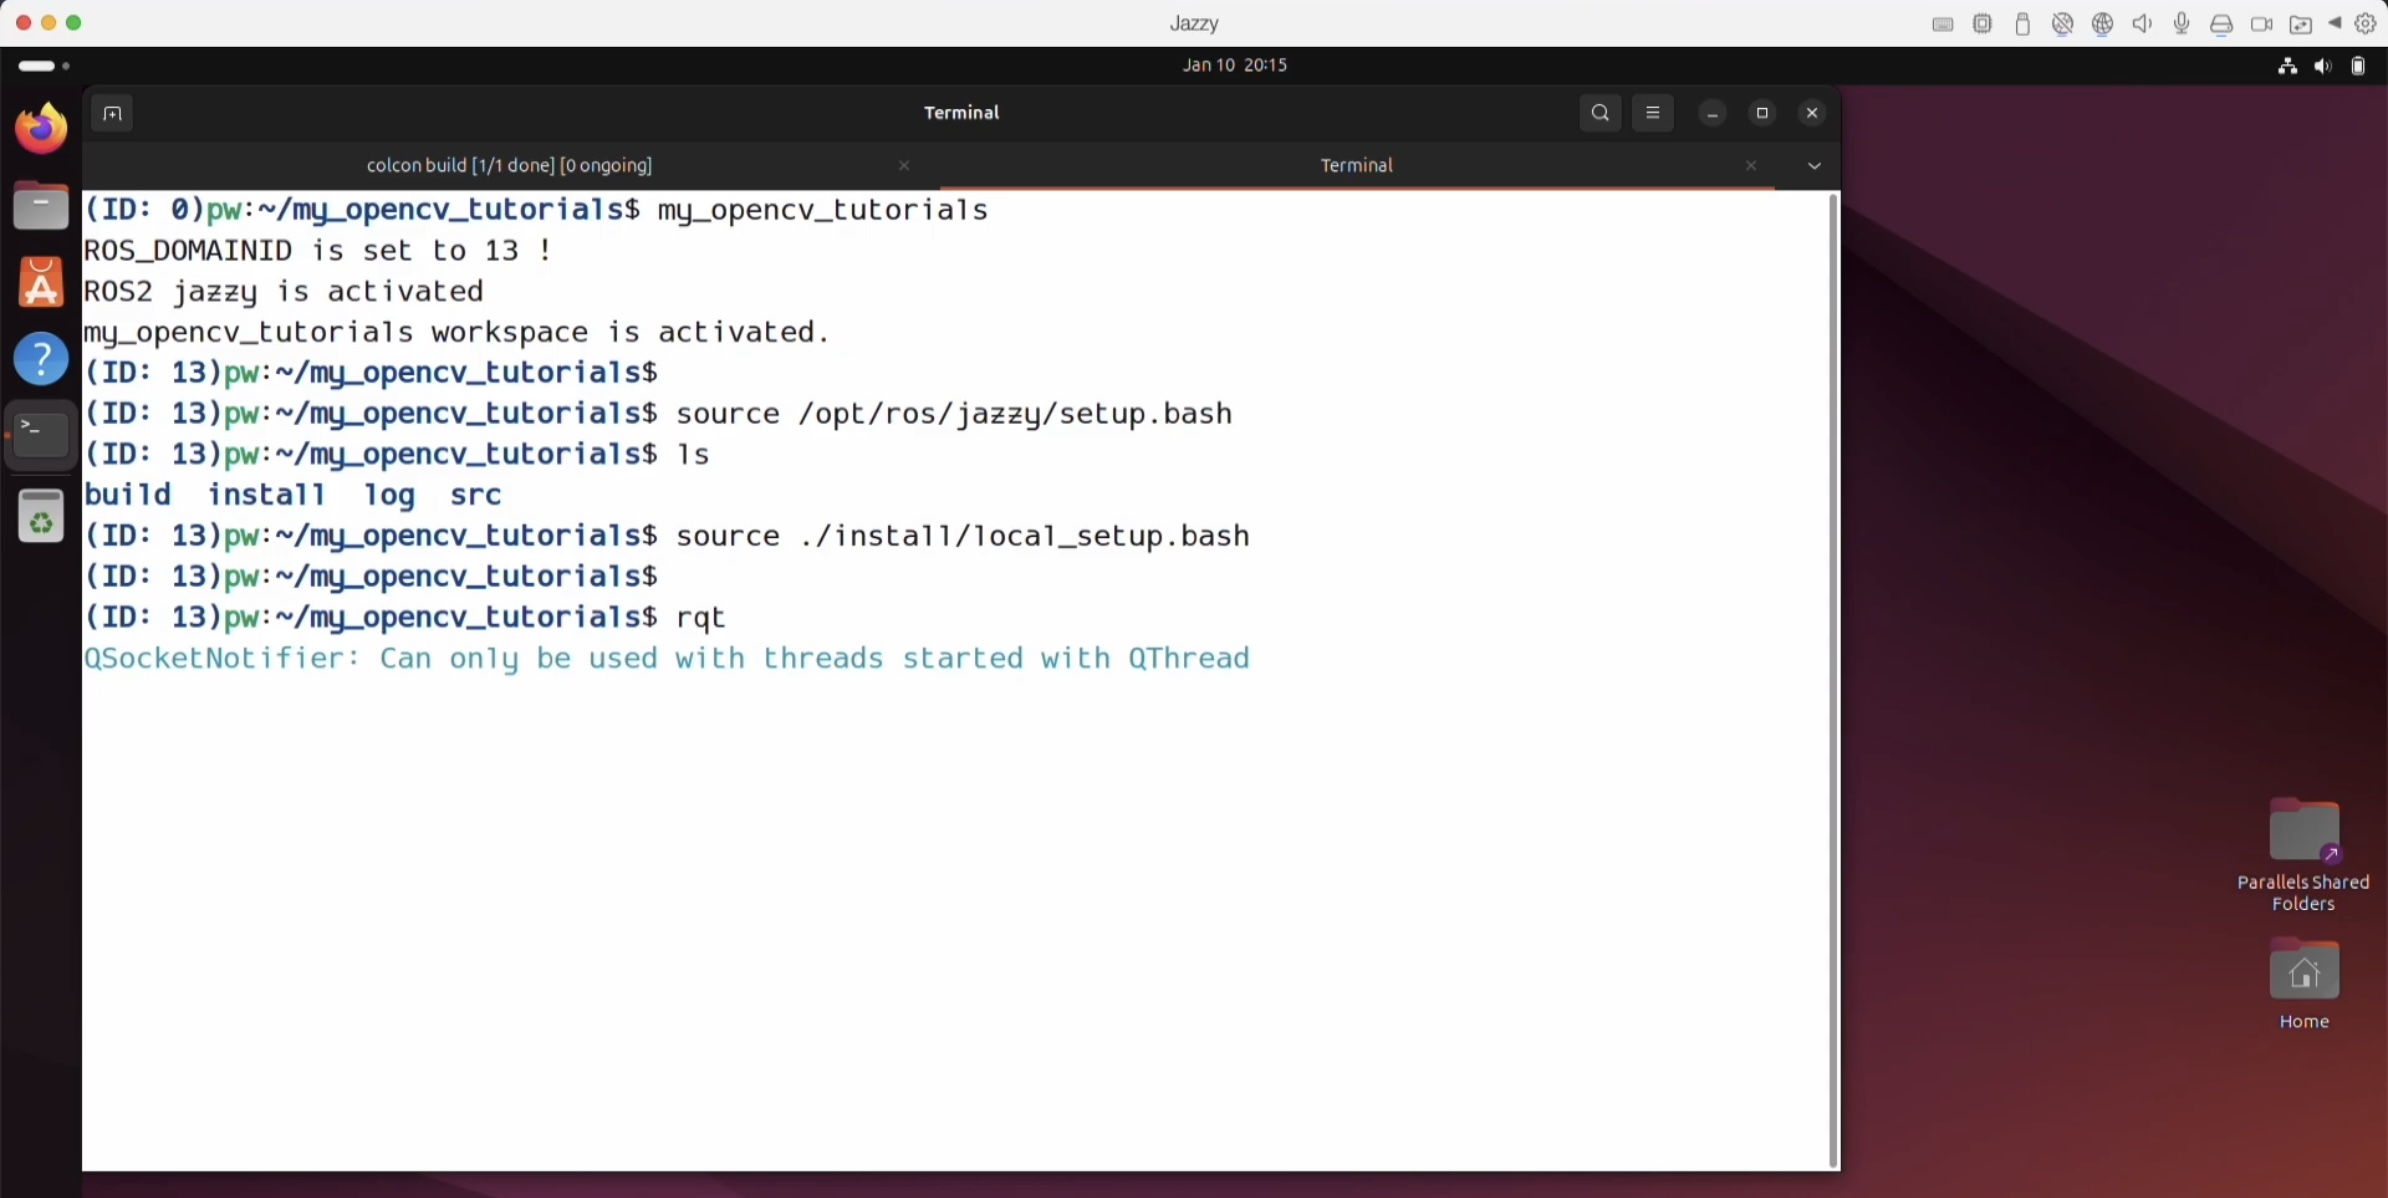Switch to the colcon build tab

509,166
